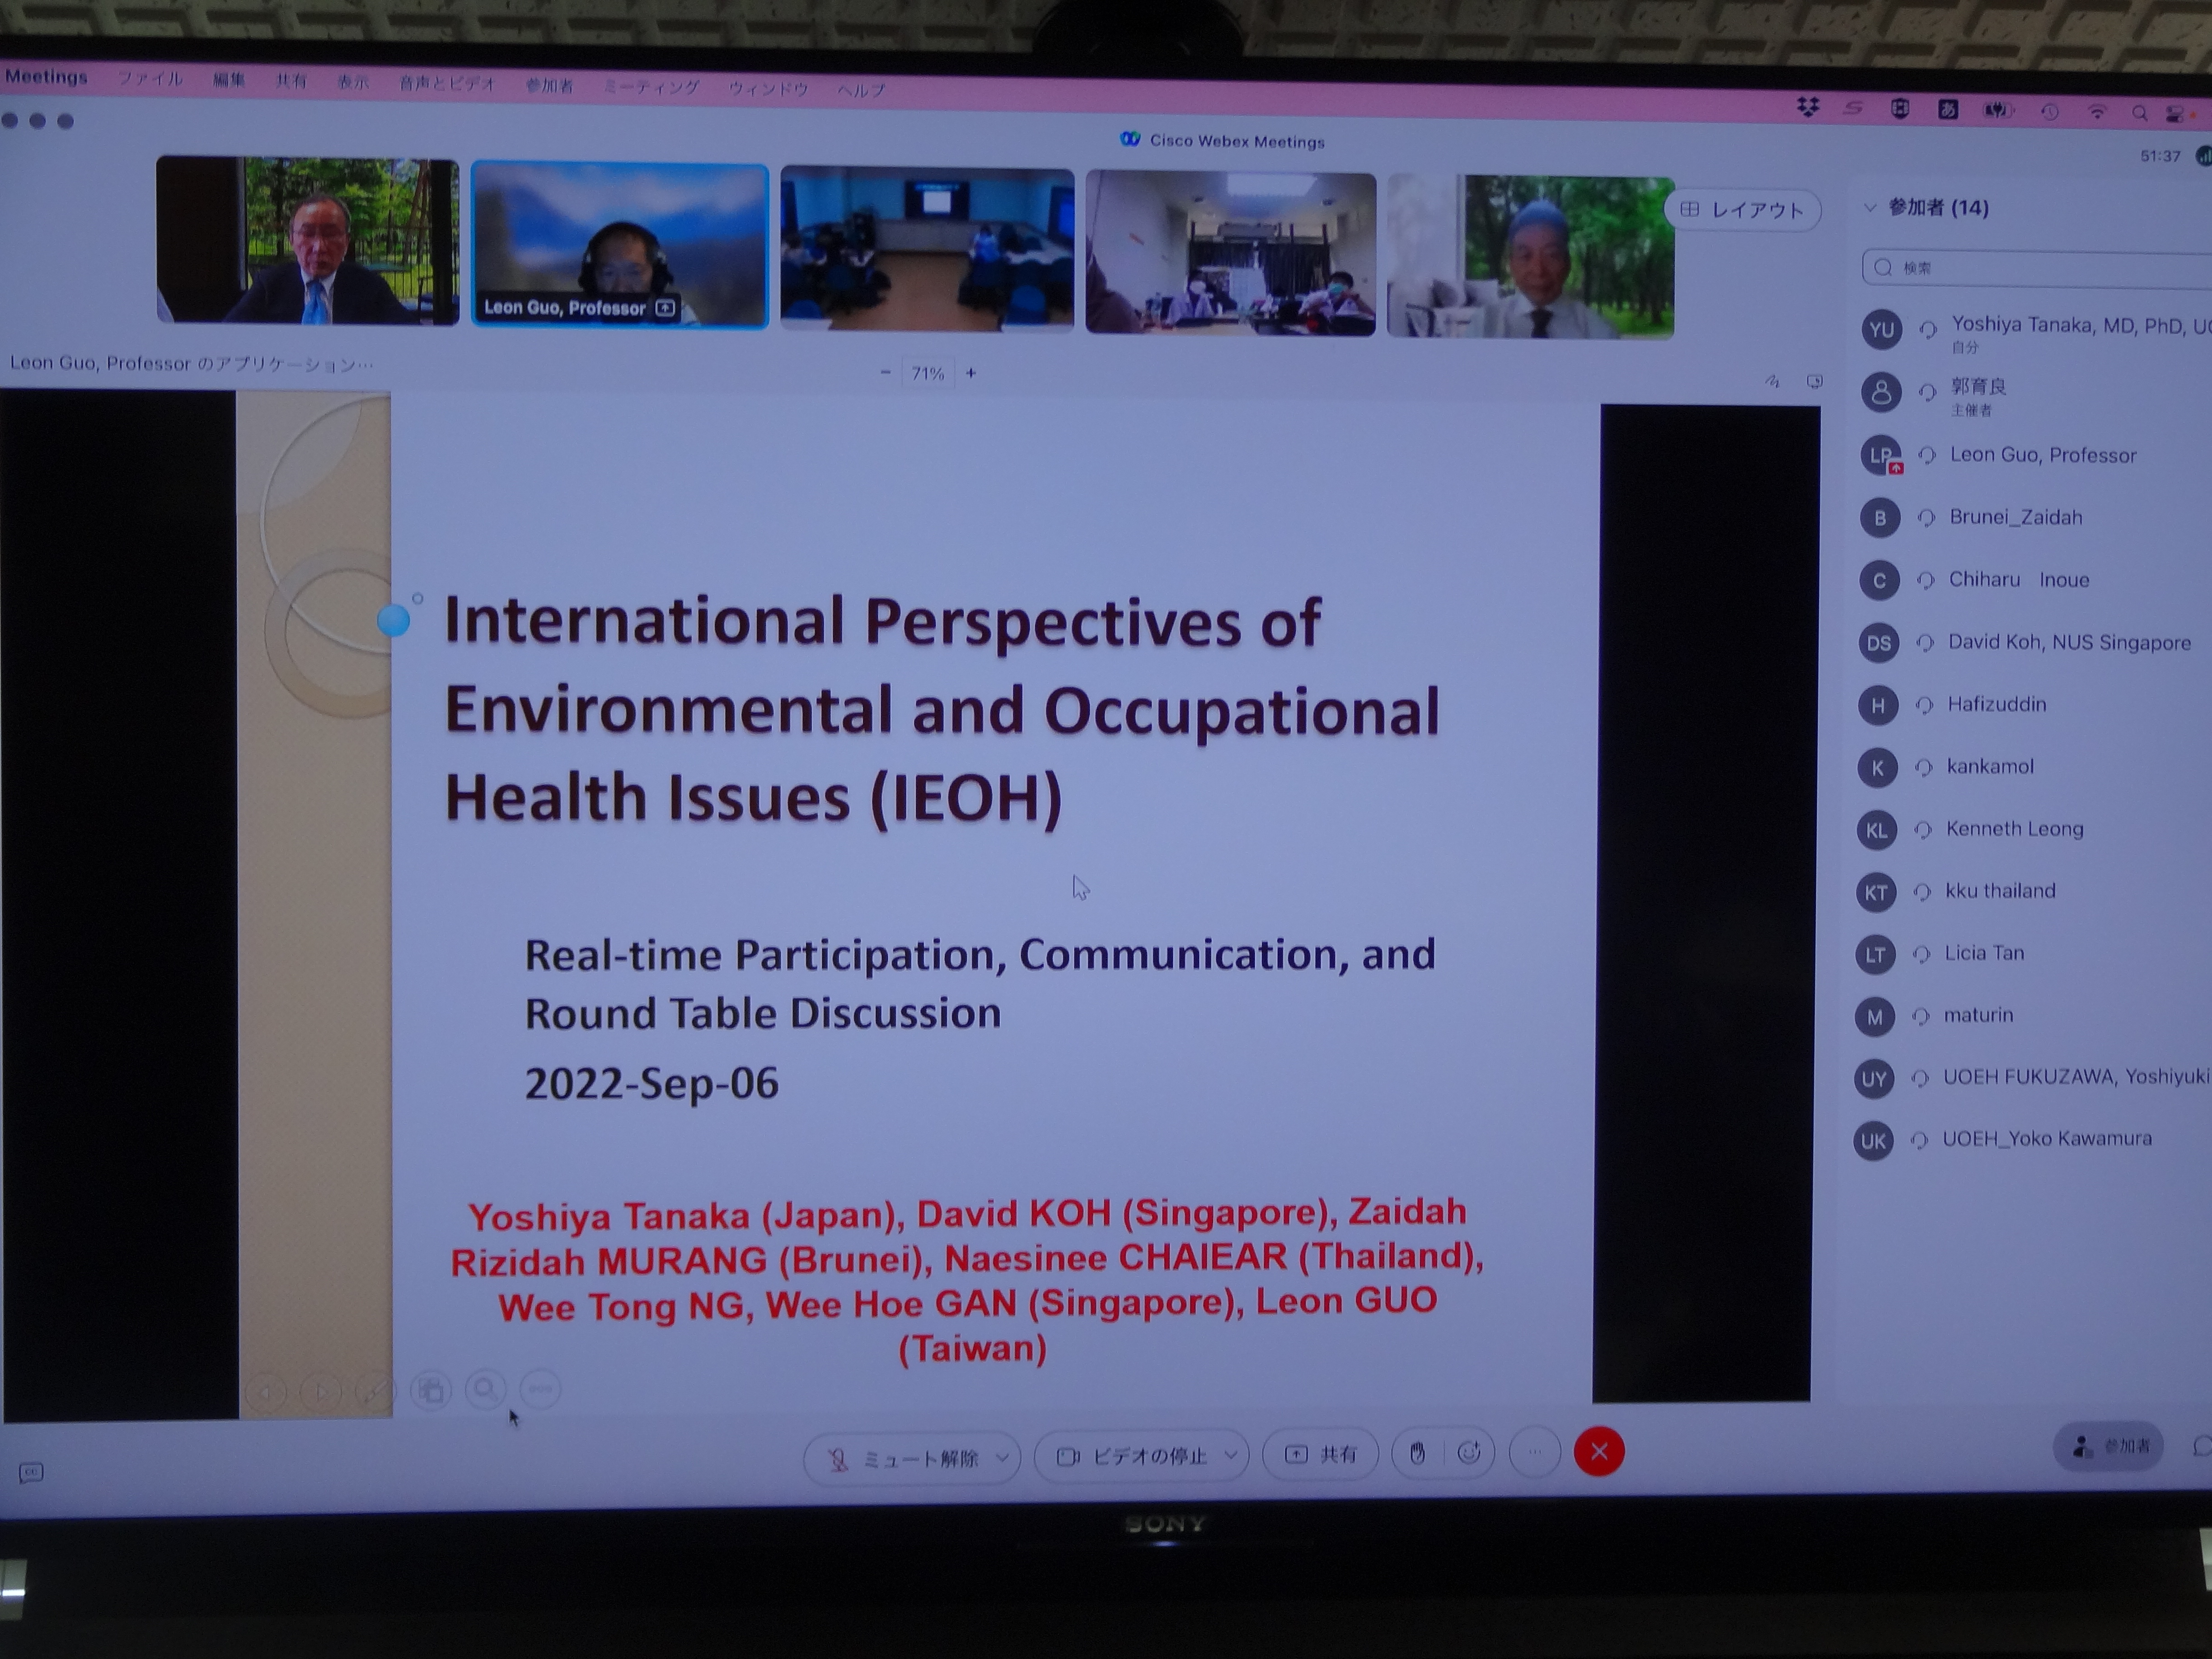Open the 表示 menu
This screenshot has width=2212, height=1659.
pos(352,82)
